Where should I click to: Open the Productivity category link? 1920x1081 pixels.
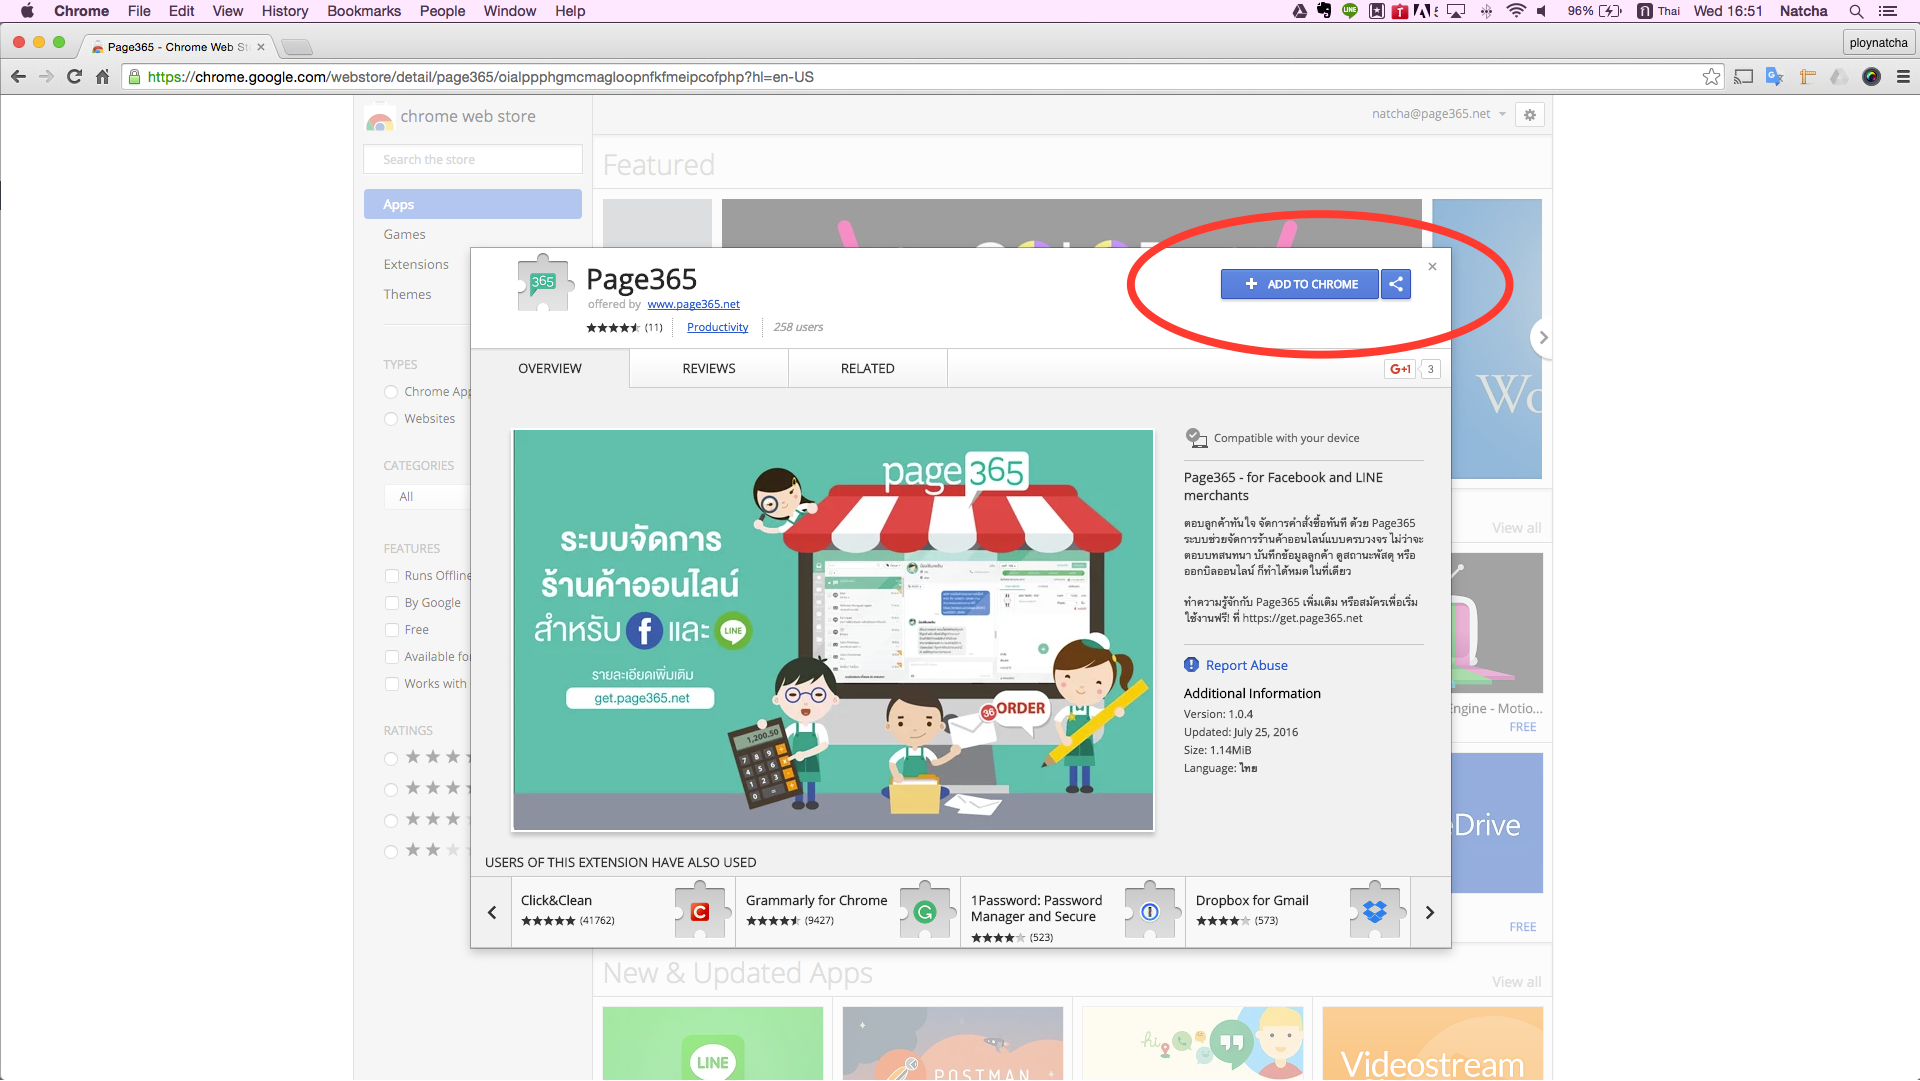click(717, 327)
